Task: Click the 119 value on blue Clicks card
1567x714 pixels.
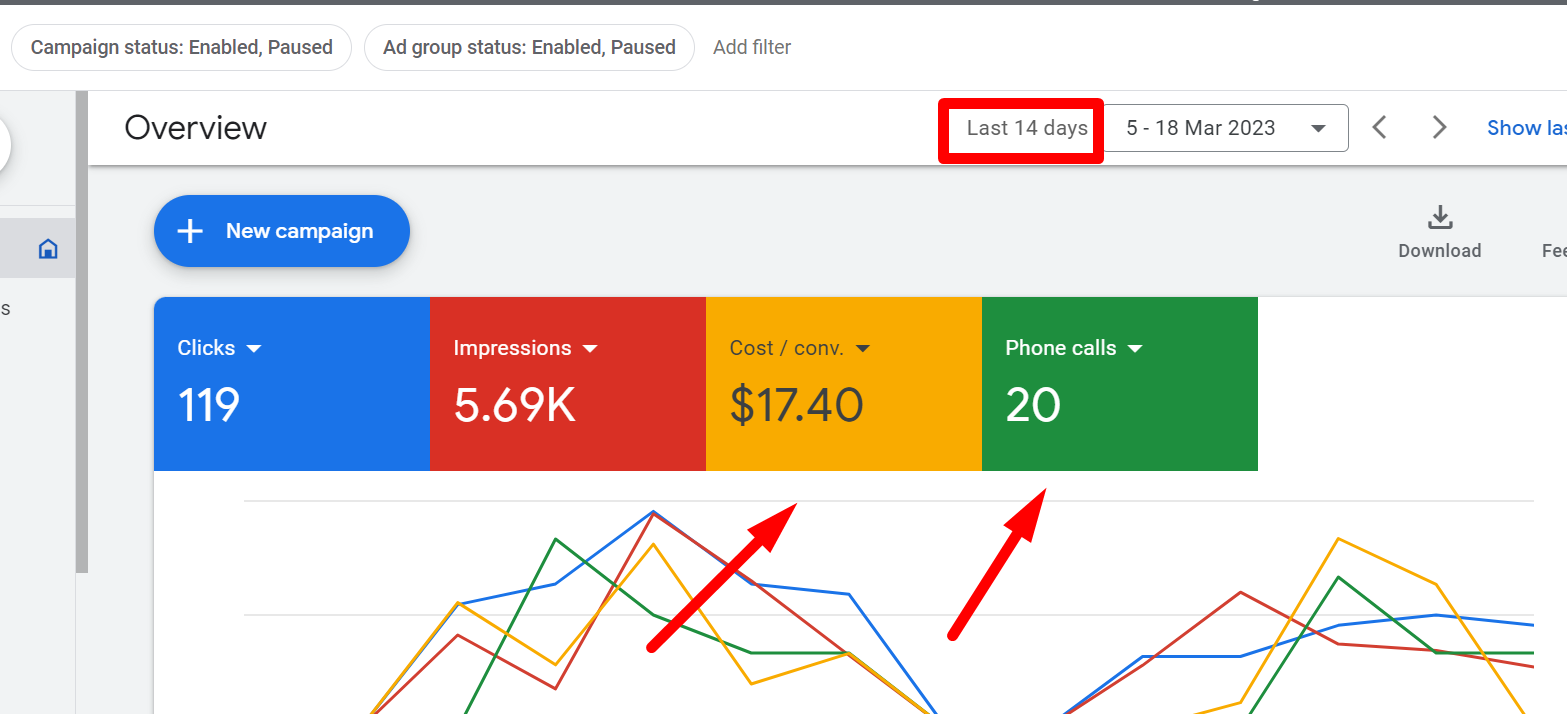Action: 209,405
